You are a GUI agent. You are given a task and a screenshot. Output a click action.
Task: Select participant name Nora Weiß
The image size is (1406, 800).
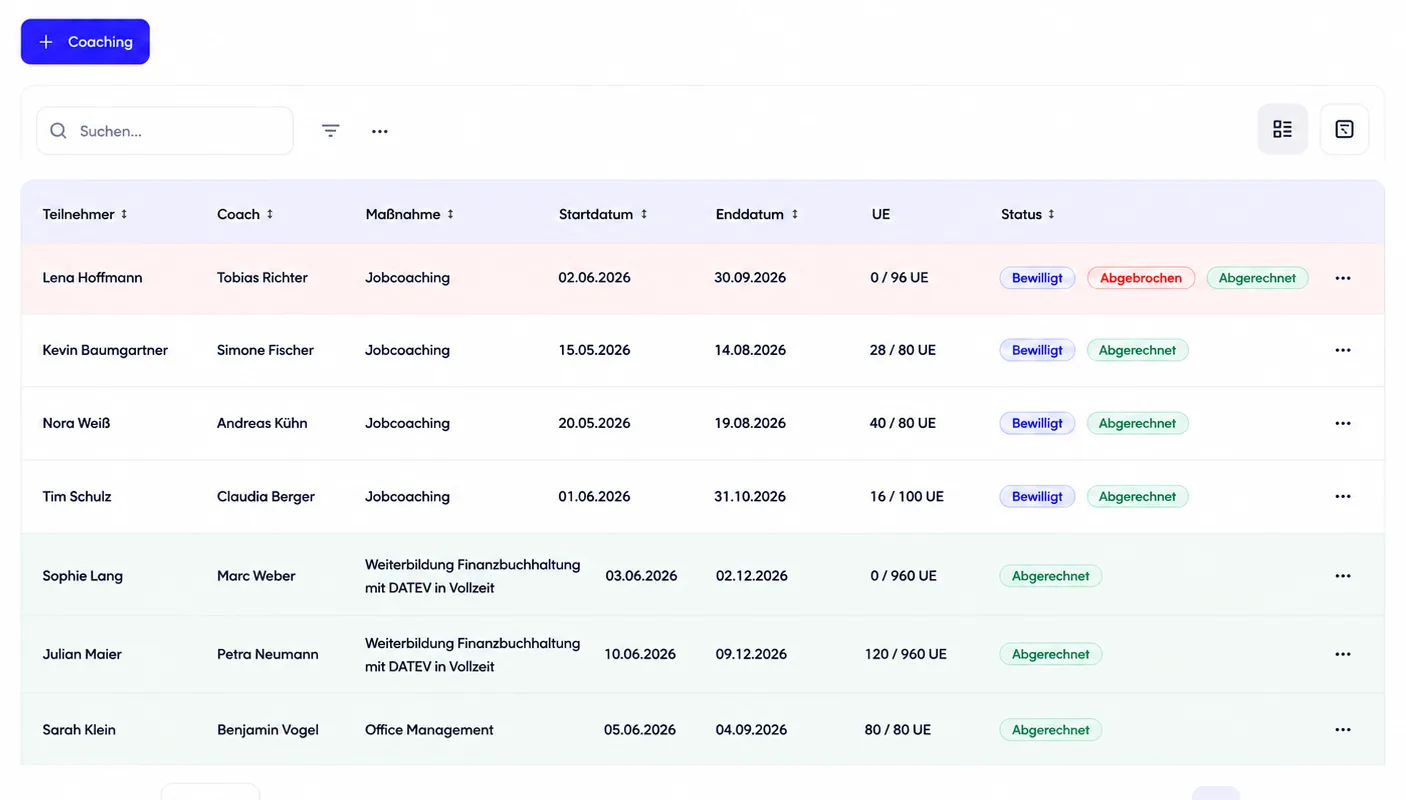(76, 423)
